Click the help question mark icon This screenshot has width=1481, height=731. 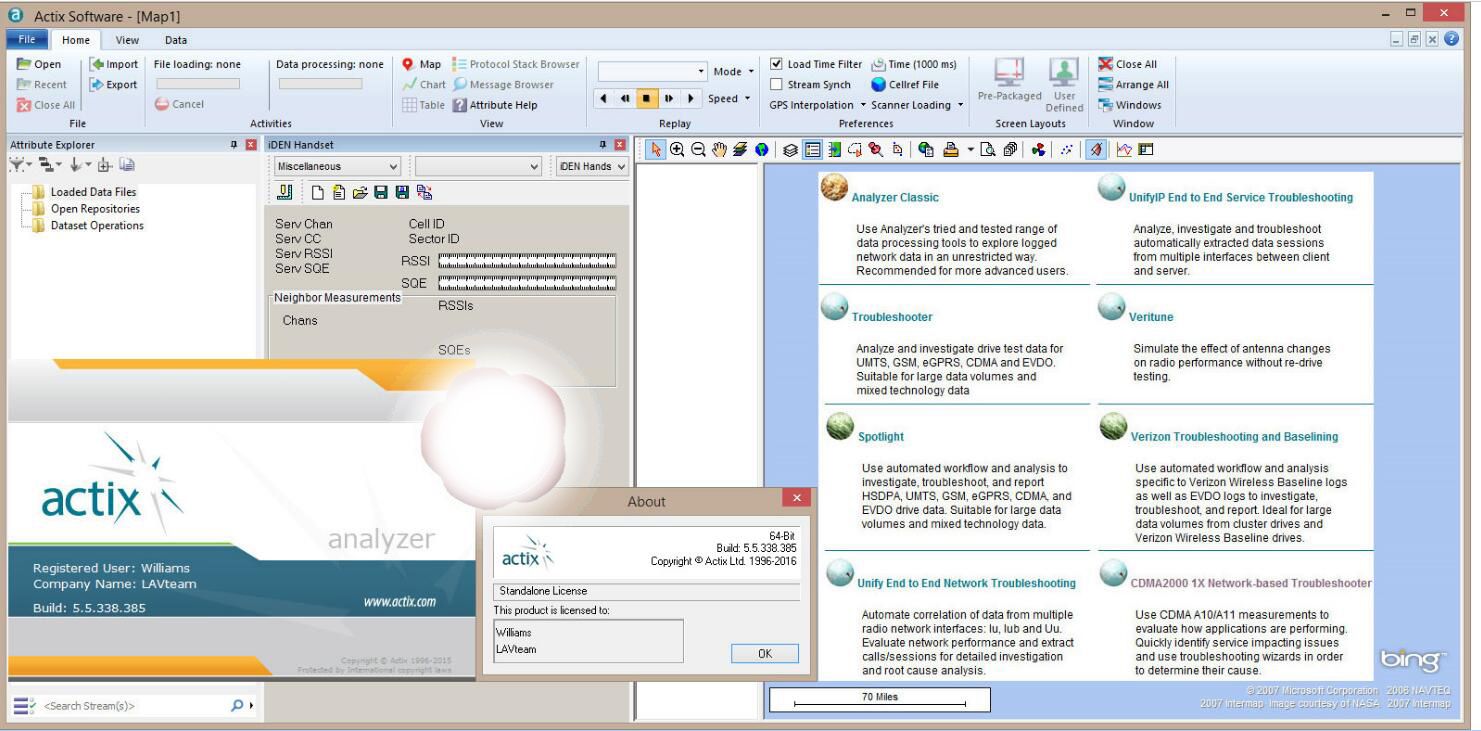tap(1451, 39)
